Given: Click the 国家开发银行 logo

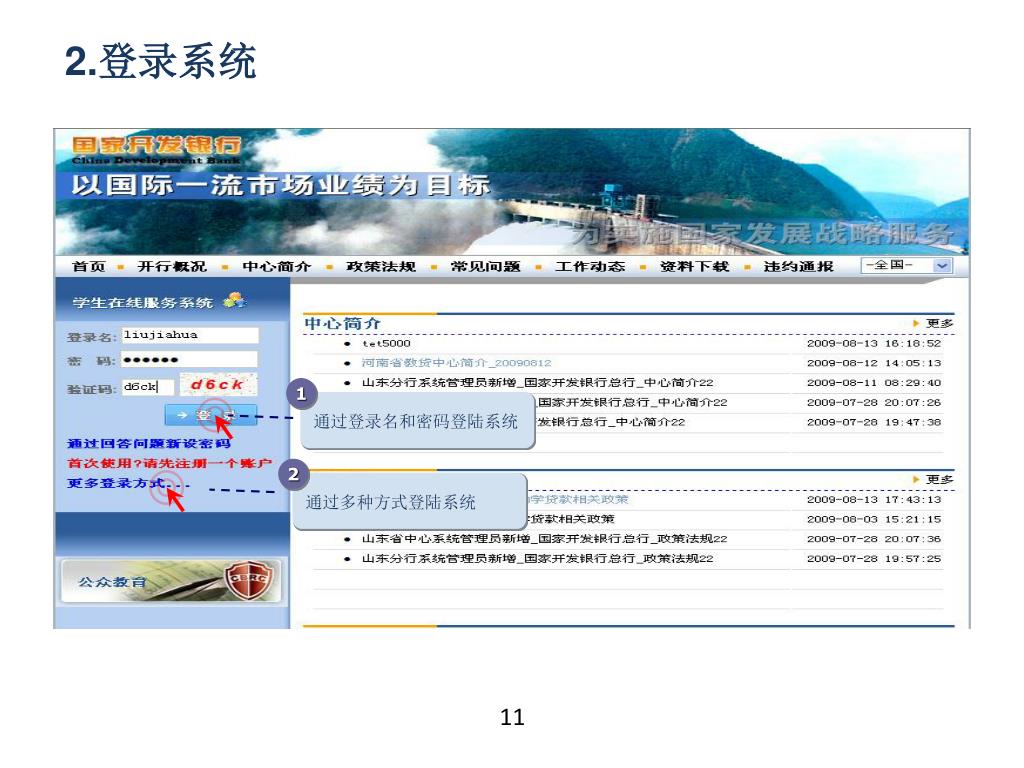Looking at the screenshot, I should click(157, 150).
